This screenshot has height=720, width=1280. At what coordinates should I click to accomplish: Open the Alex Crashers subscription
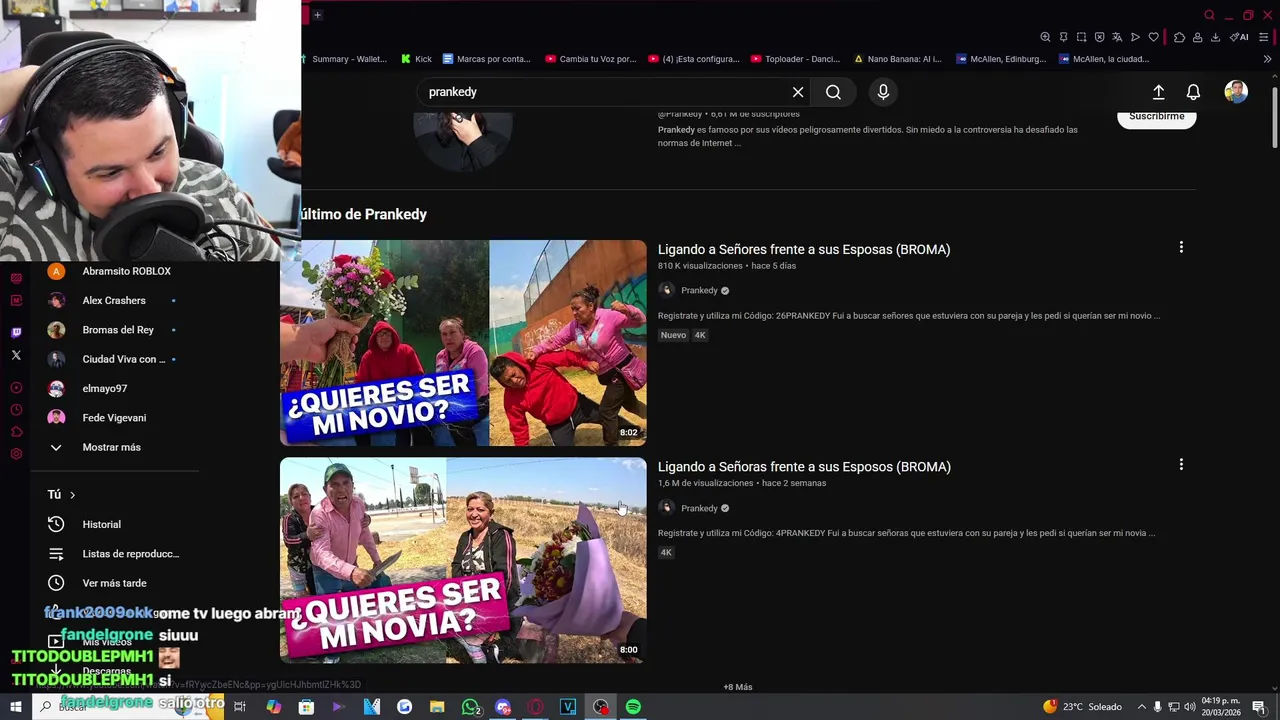tap(115, 300)
